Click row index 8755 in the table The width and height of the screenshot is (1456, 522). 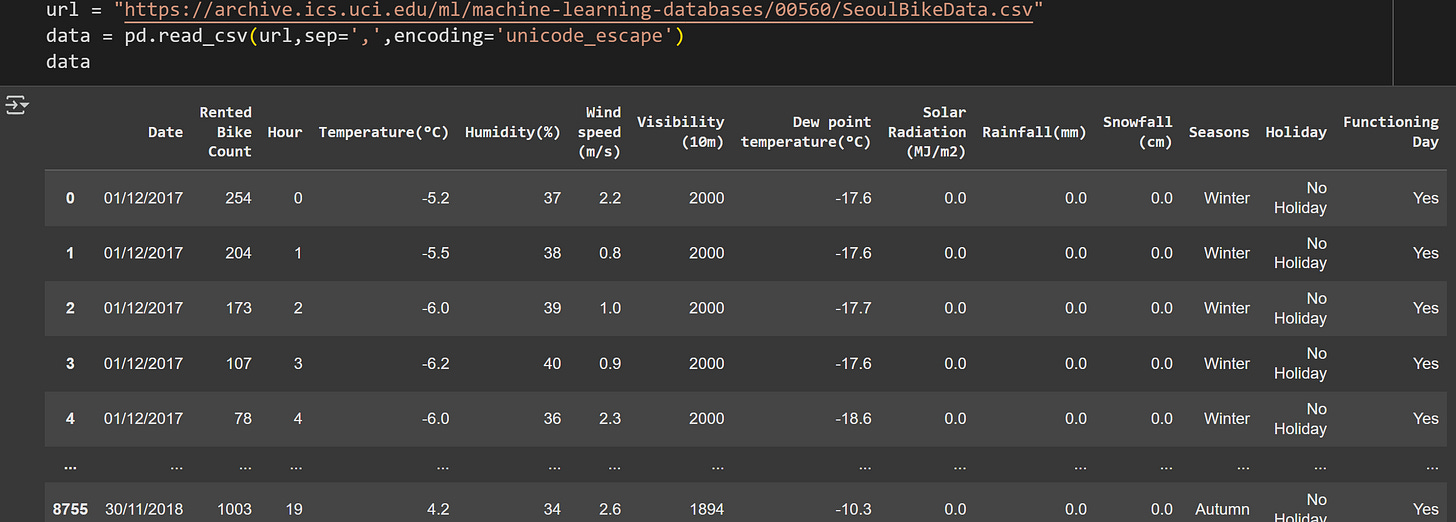[70, 509]
